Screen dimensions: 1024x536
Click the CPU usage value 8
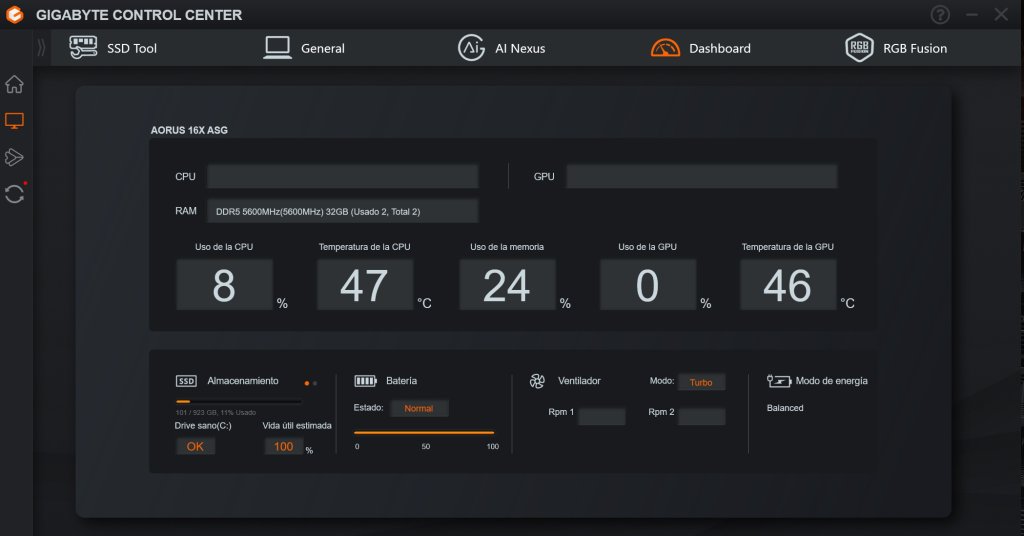(x=224, y=285)
